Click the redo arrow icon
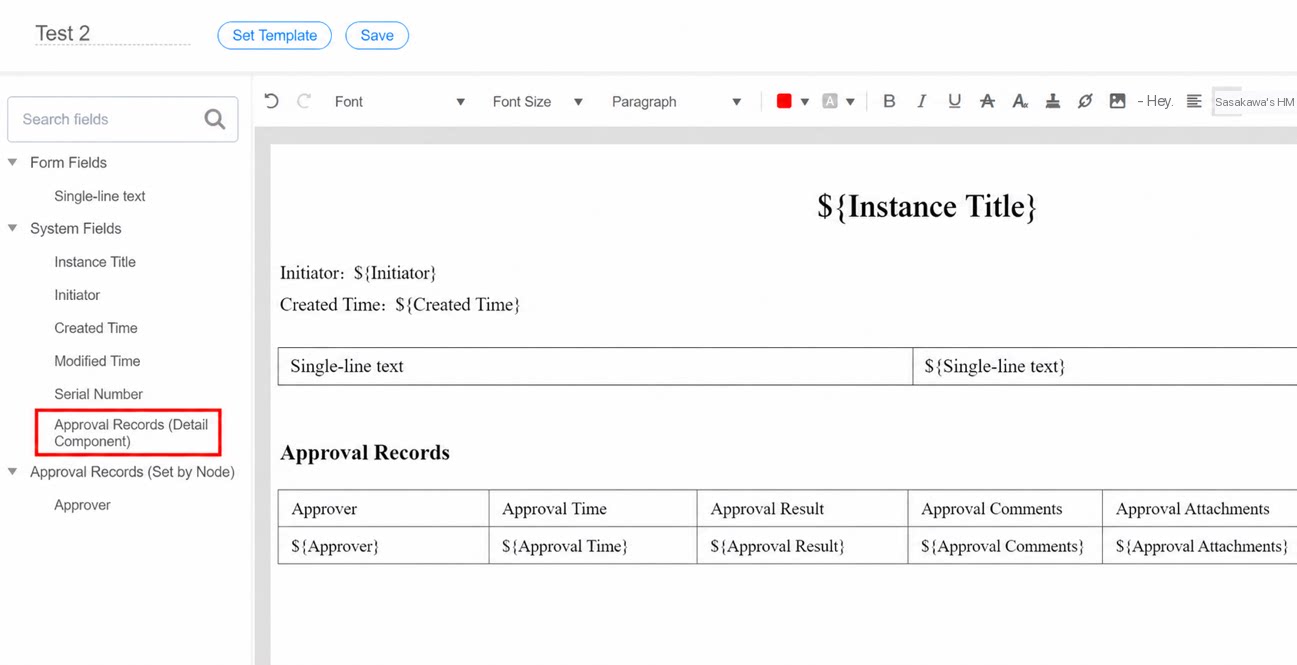Screen dimensions: 1297x665 [x=304, y=101]
